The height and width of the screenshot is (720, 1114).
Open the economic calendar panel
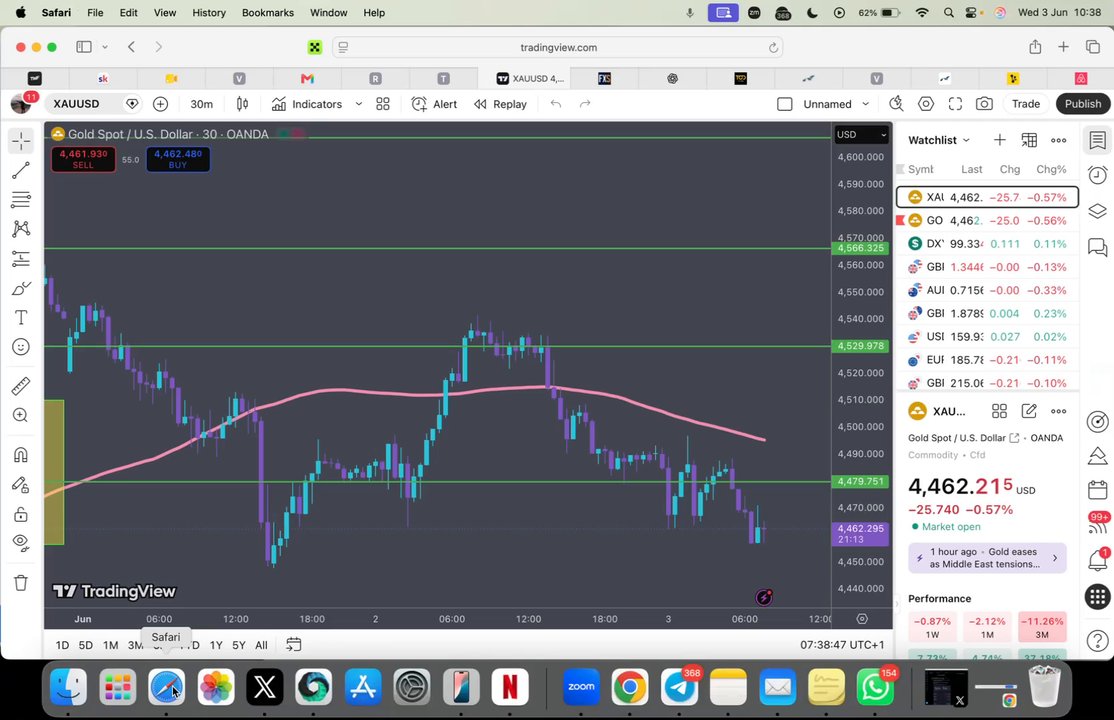click(x=1098, y=490)
